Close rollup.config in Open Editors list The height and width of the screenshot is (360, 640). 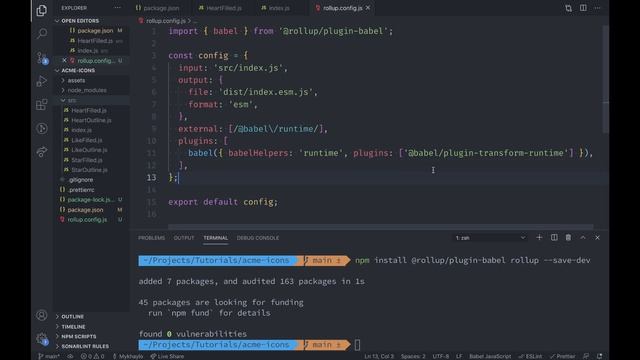(x=64, y=60)
